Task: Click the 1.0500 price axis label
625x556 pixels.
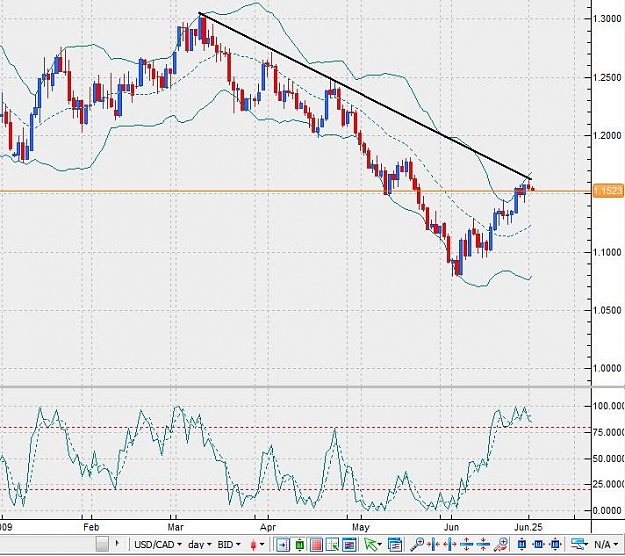Action: click(x=607, y=310)
